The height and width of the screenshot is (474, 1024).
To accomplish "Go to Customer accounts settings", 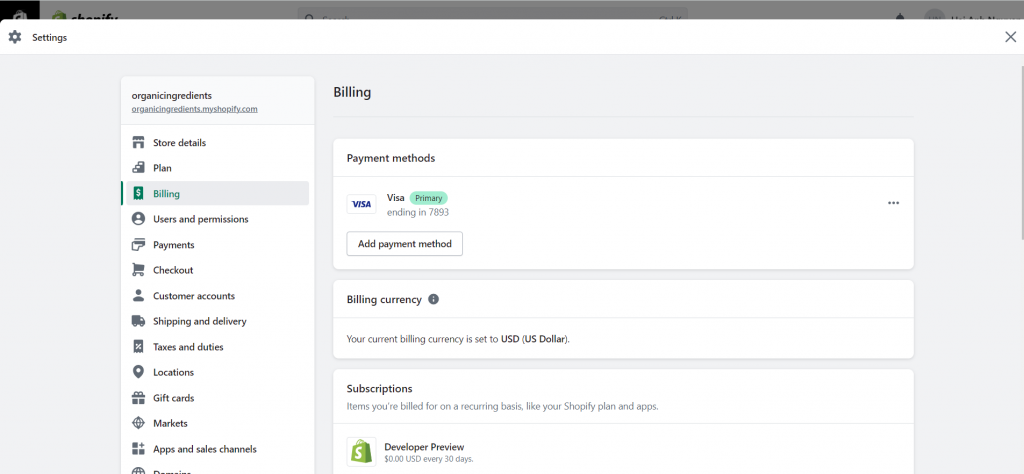I will pos(193,296).
